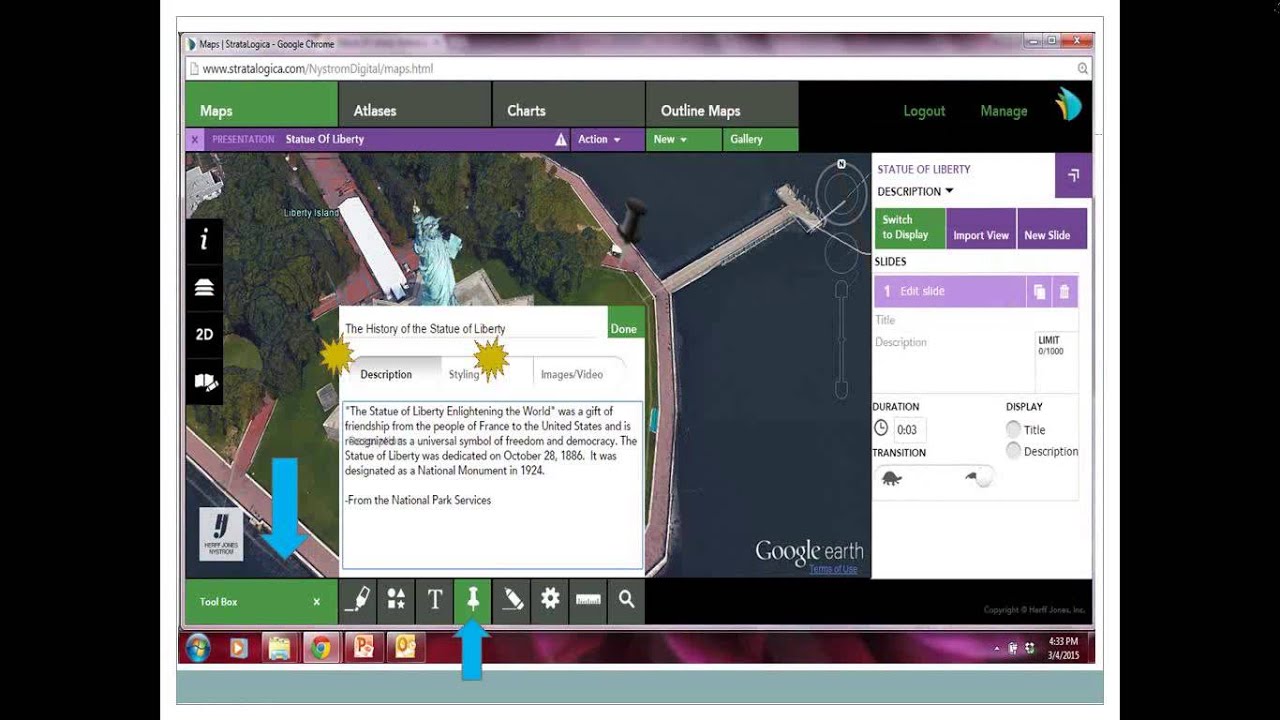The height and width of the screenshot is (720, 1280).
Task: Select the highlighter marker tool in Tool Box
Action: (358, 600)
